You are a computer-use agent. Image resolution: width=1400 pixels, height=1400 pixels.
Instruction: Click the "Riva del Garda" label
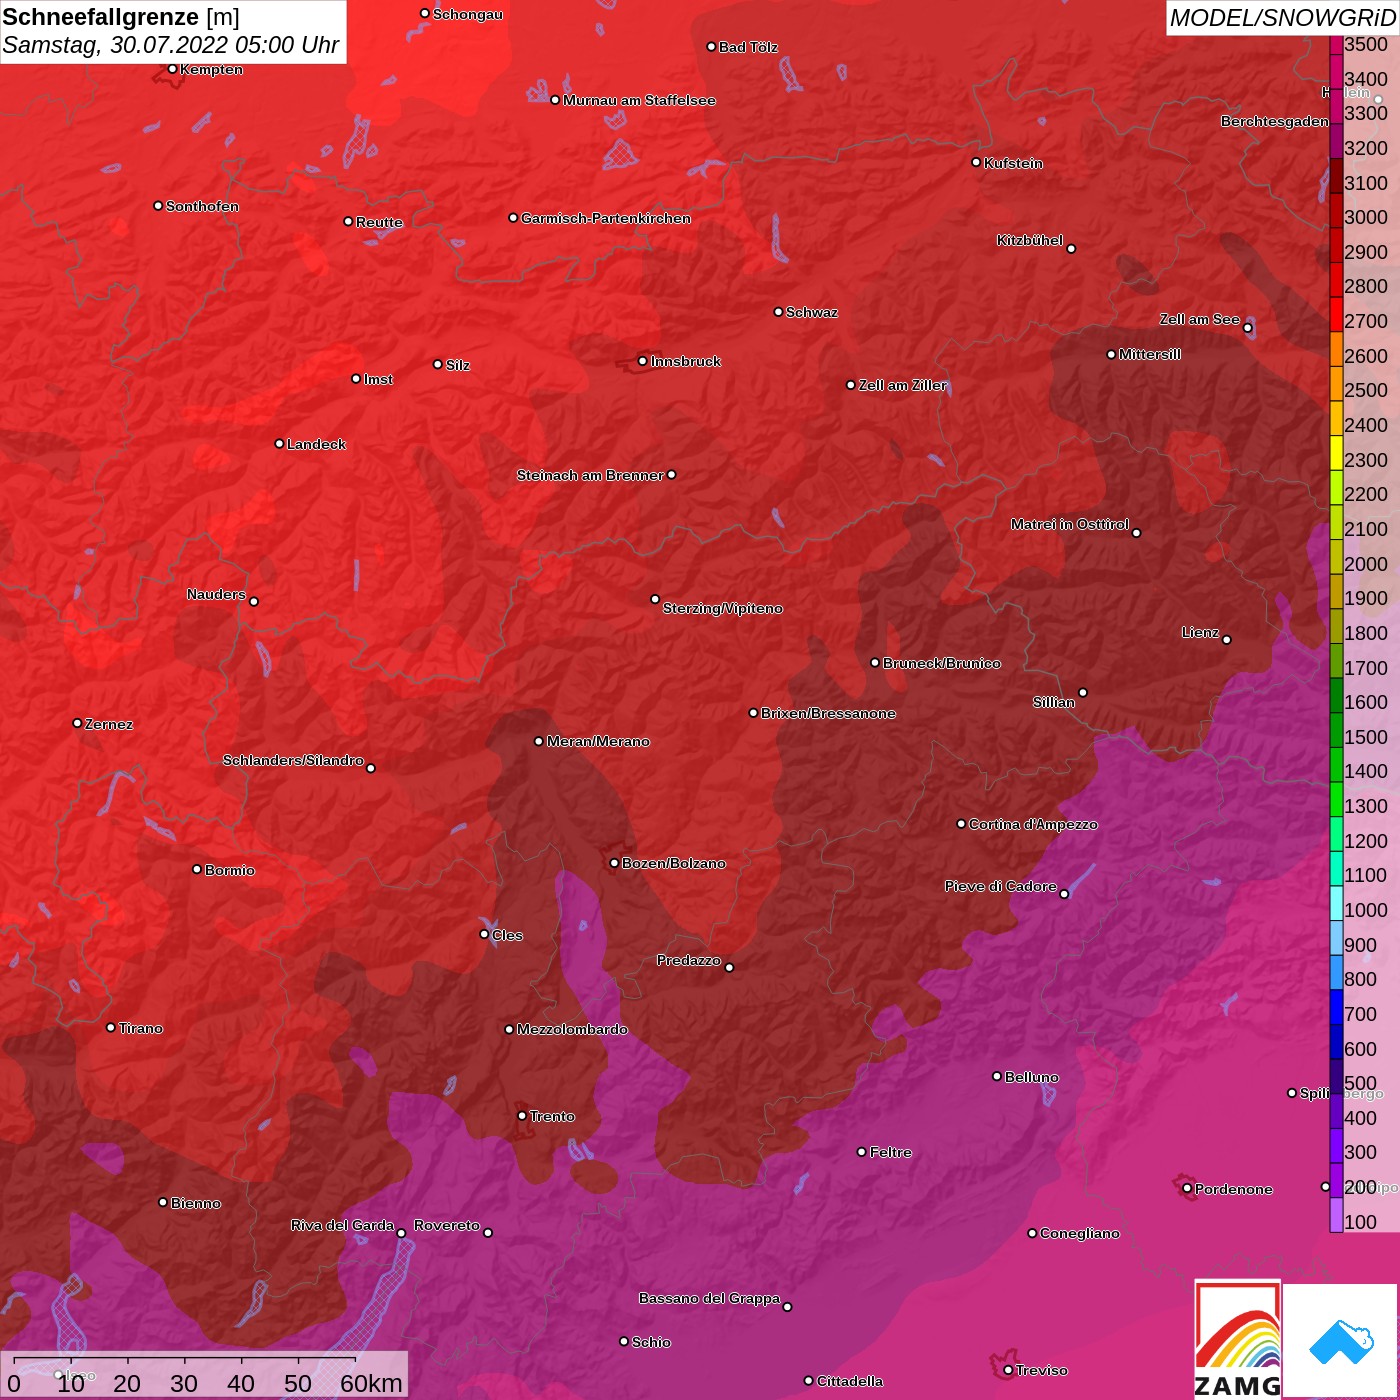[x=342, y=1225]
